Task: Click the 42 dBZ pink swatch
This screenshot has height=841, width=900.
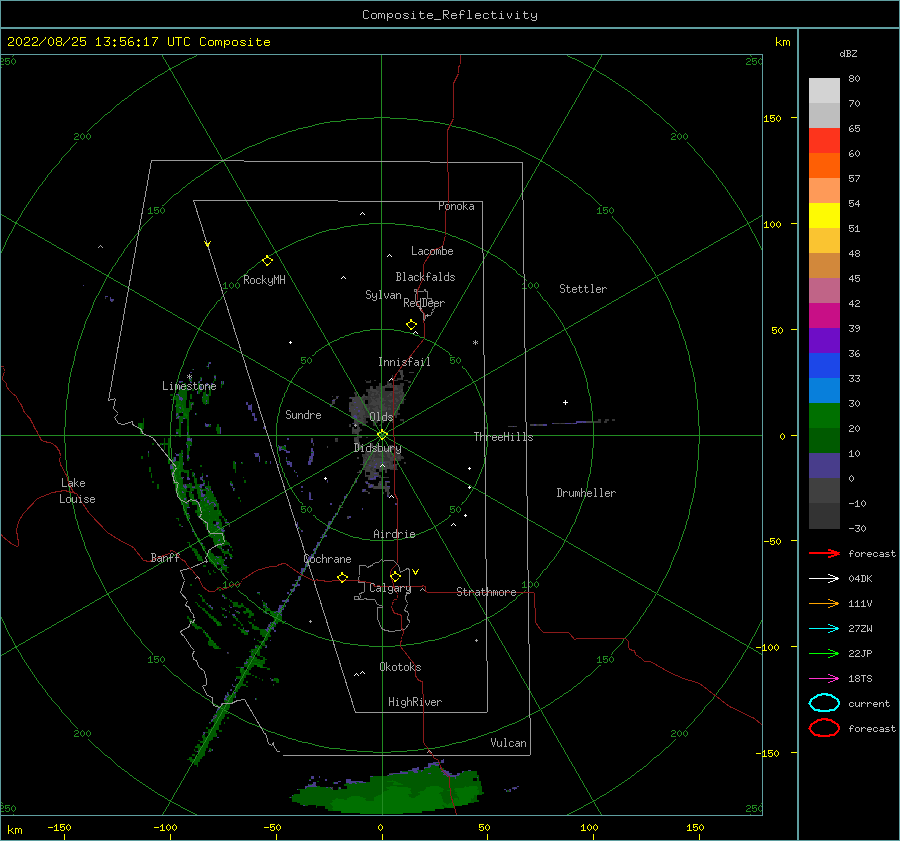Action: [824, 290]
